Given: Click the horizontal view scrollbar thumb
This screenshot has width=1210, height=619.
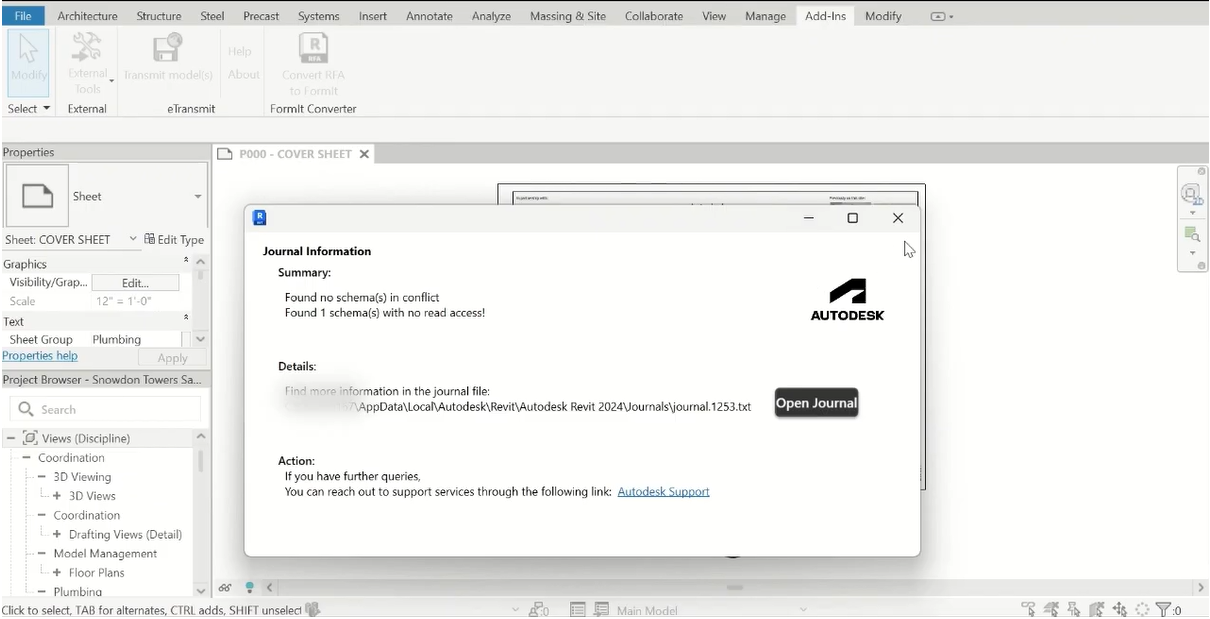Looking at the screenshot, I should (735, 588).
